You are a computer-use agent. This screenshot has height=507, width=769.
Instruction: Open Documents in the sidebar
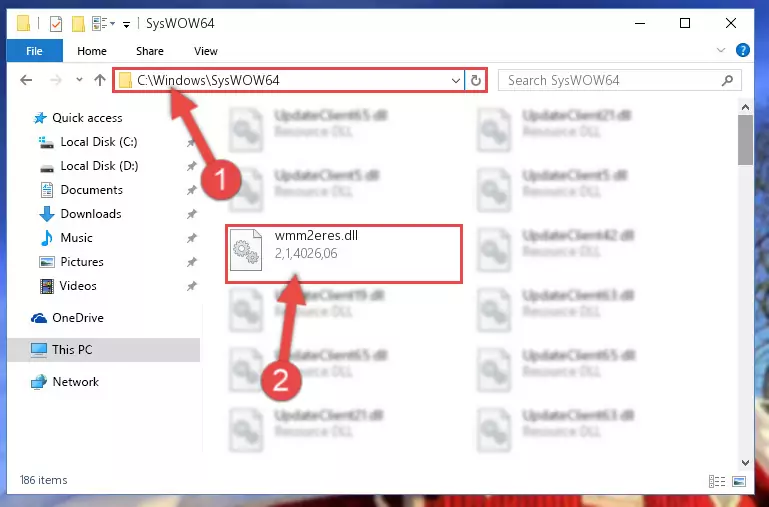[91, 190]
